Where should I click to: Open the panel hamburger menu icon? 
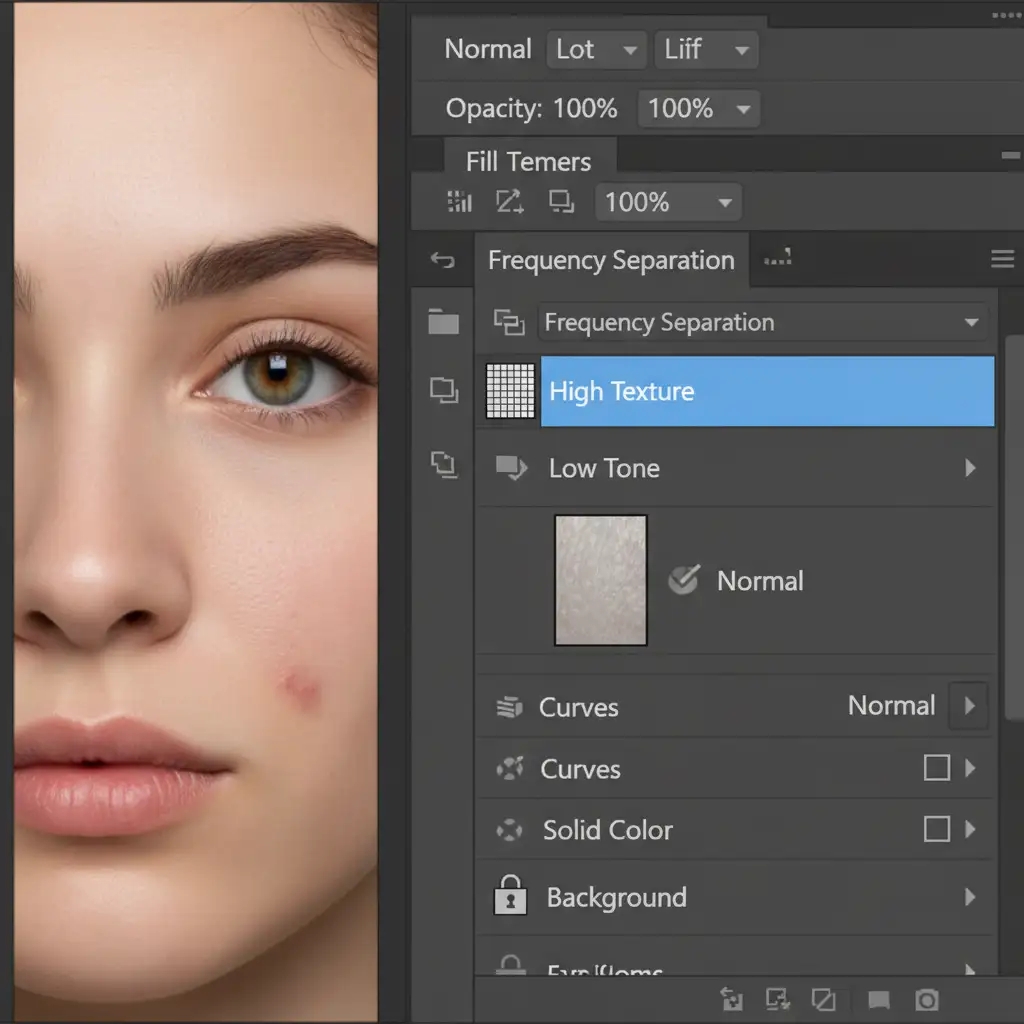click(x=1002, y=260)
